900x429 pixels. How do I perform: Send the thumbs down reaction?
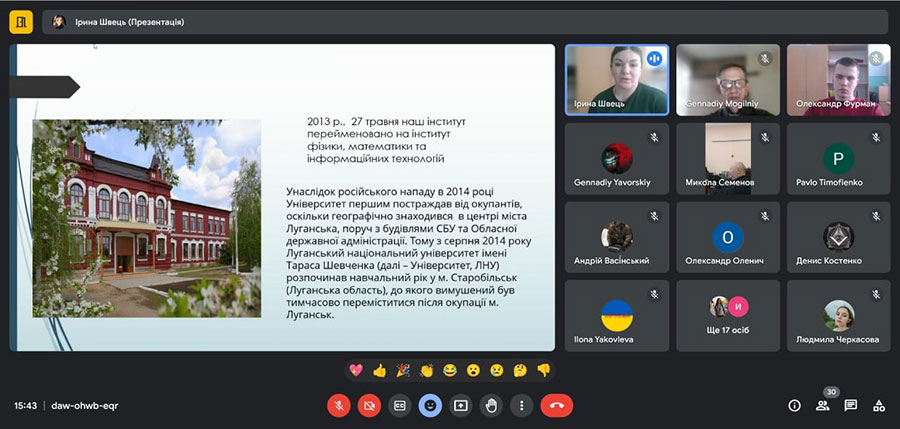click(x=543, y=370)
